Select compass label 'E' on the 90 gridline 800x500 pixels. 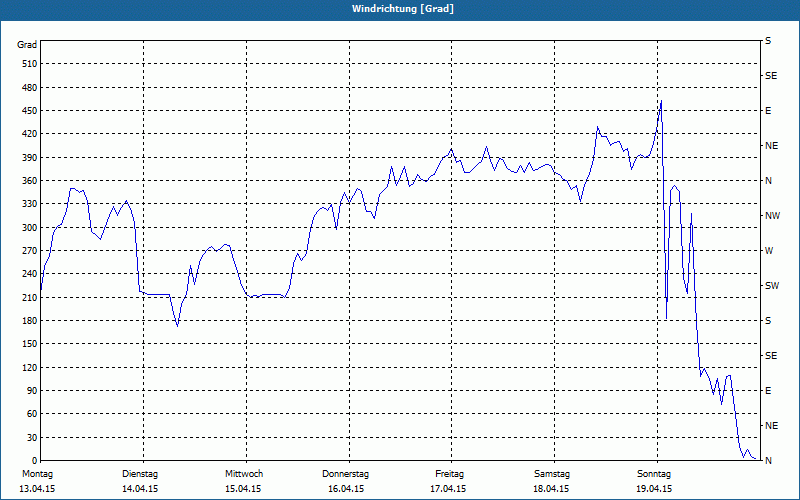coord(768,390)
